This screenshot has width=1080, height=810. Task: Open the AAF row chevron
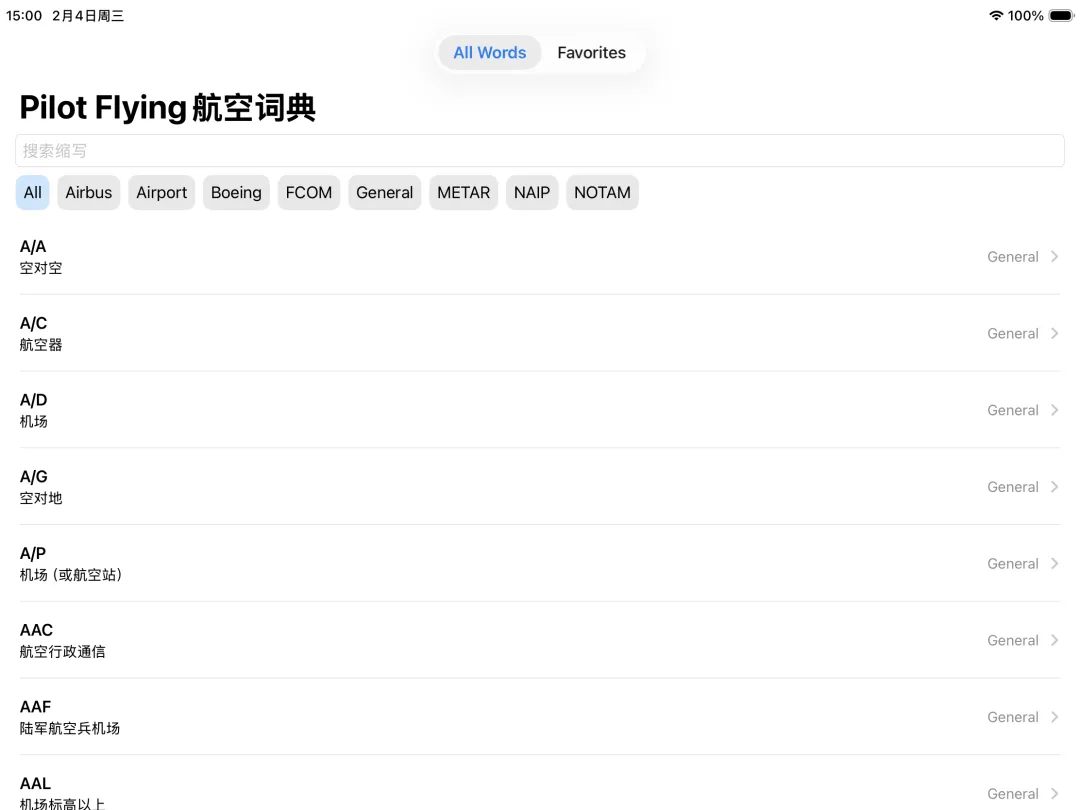[1055, 717]
